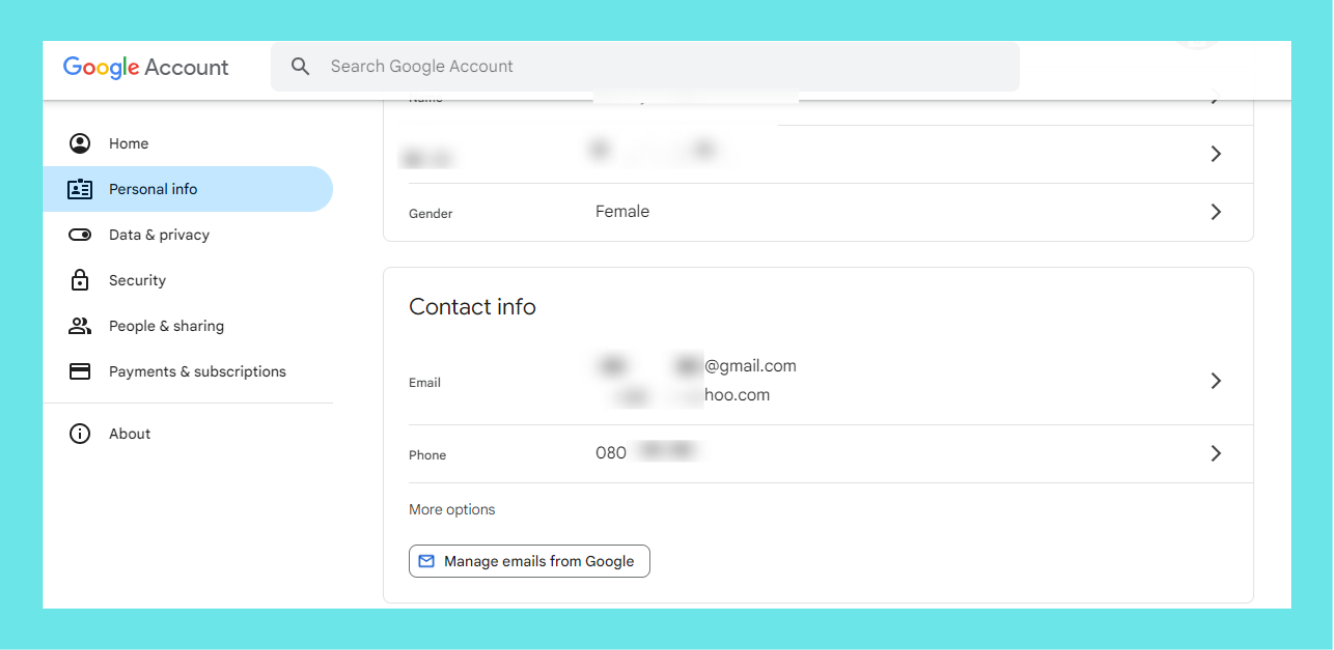
Task: Select Data & privacy in sidebar
Action: click(159, 235)
